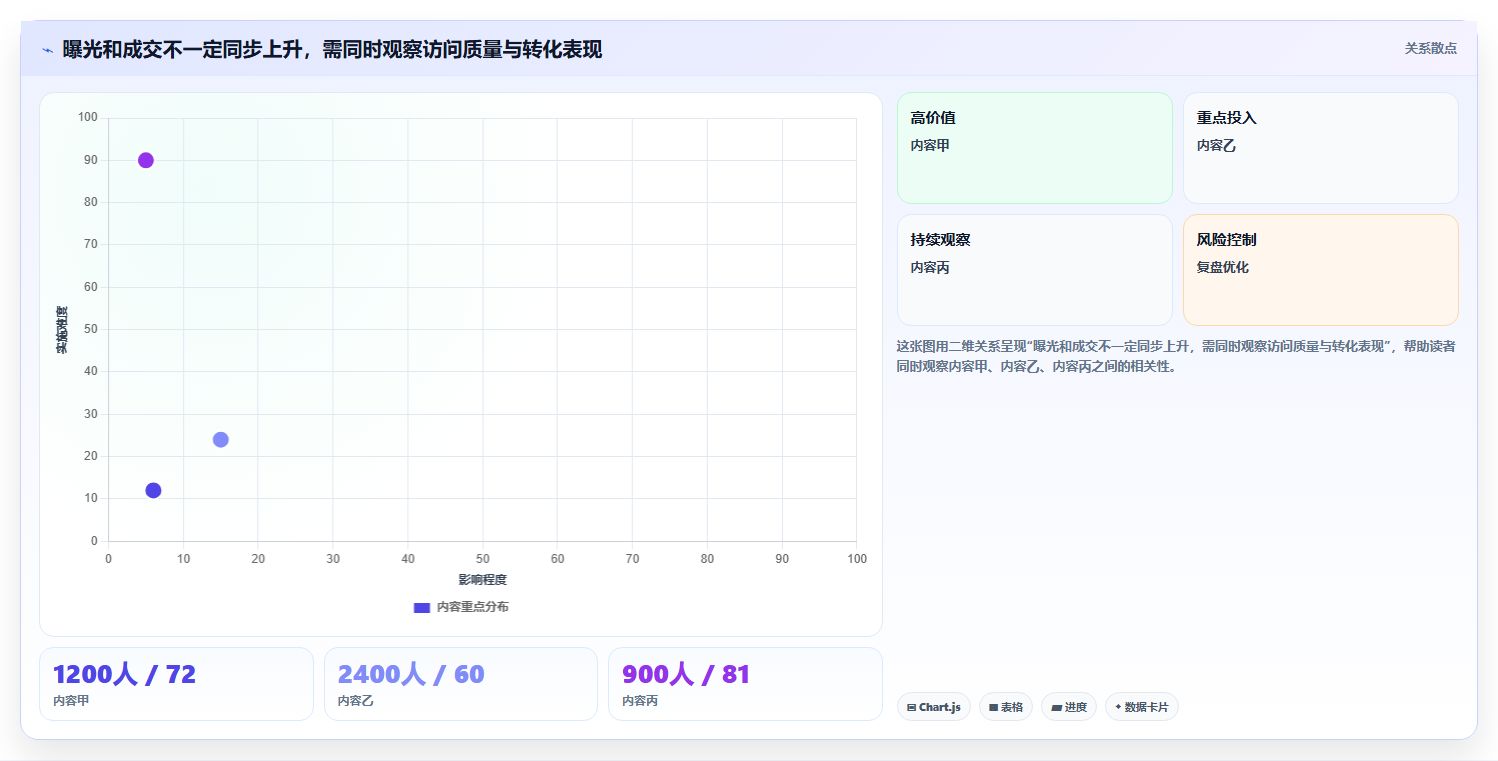Click the purple scatter point near 90
Viewport: 1498px width, 761px height.
[x=146, y=160]
